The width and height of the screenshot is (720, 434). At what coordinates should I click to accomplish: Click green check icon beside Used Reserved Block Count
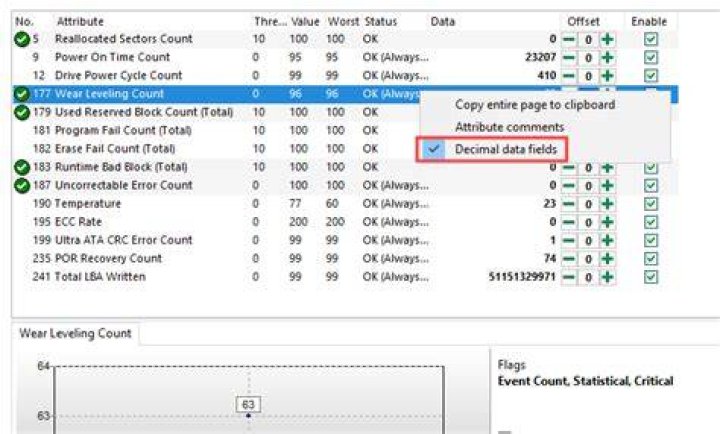tap(22, 113)
